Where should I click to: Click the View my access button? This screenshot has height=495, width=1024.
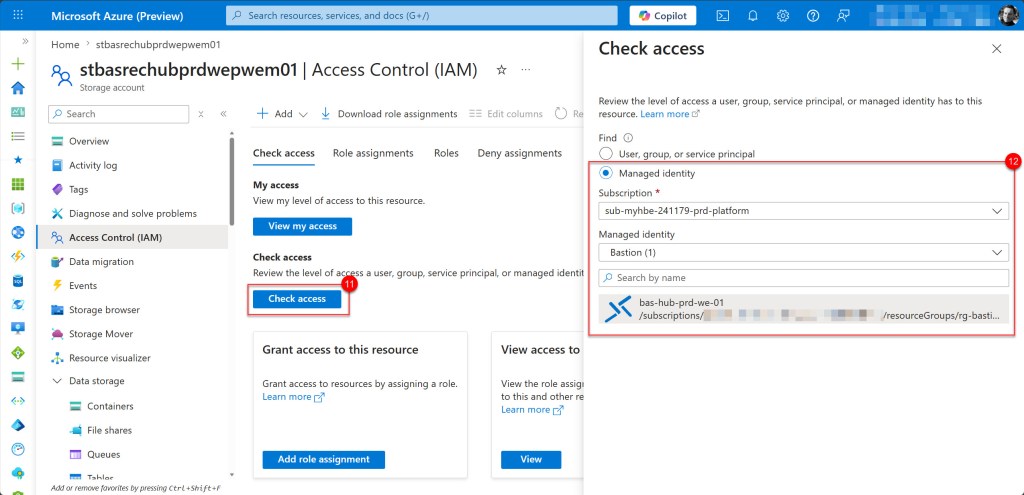tap(302, 226)
